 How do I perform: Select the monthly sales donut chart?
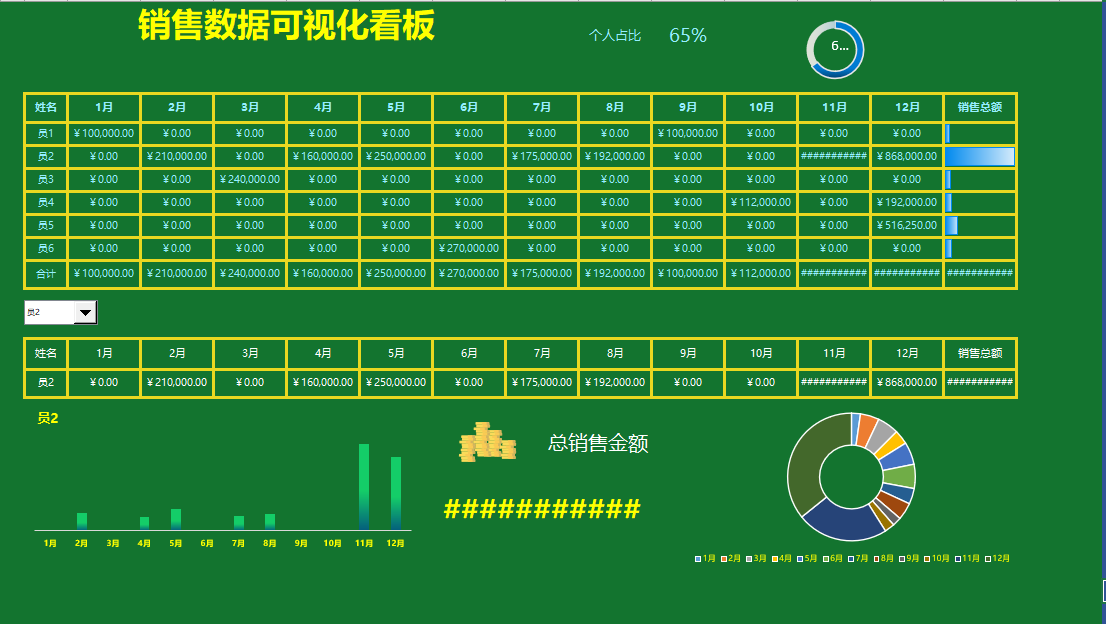851,477
